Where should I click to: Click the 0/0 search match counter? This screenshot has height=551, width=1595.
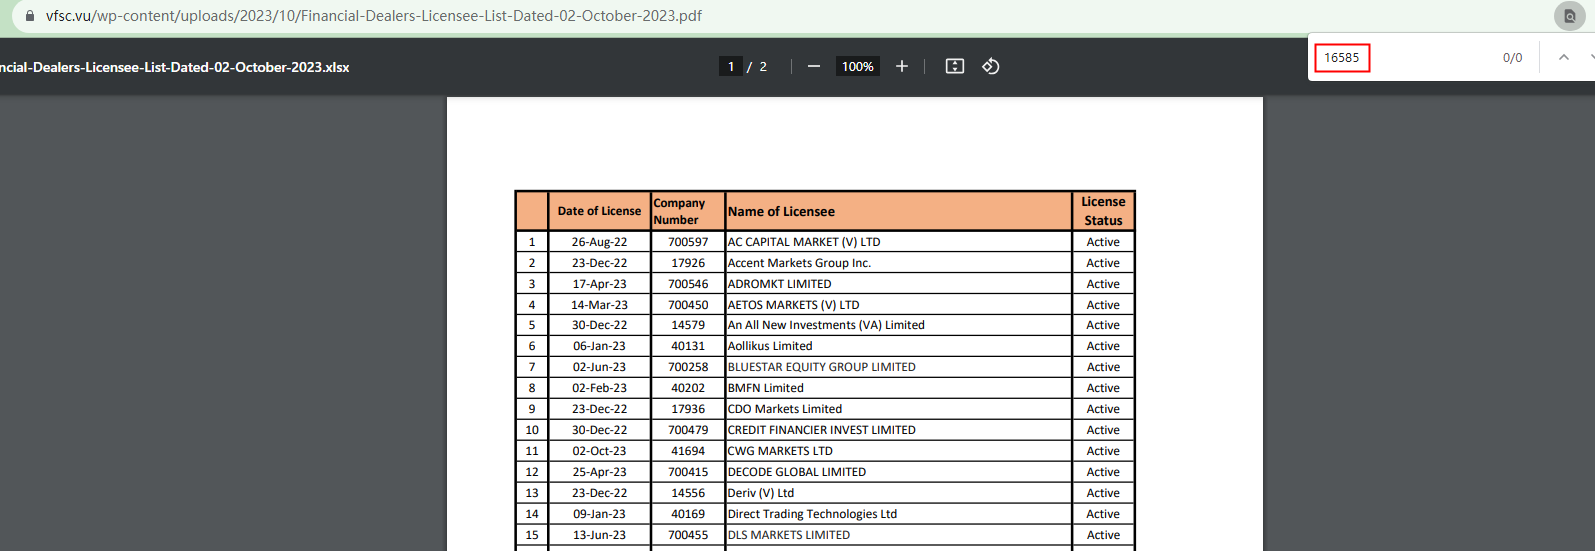1512,58
